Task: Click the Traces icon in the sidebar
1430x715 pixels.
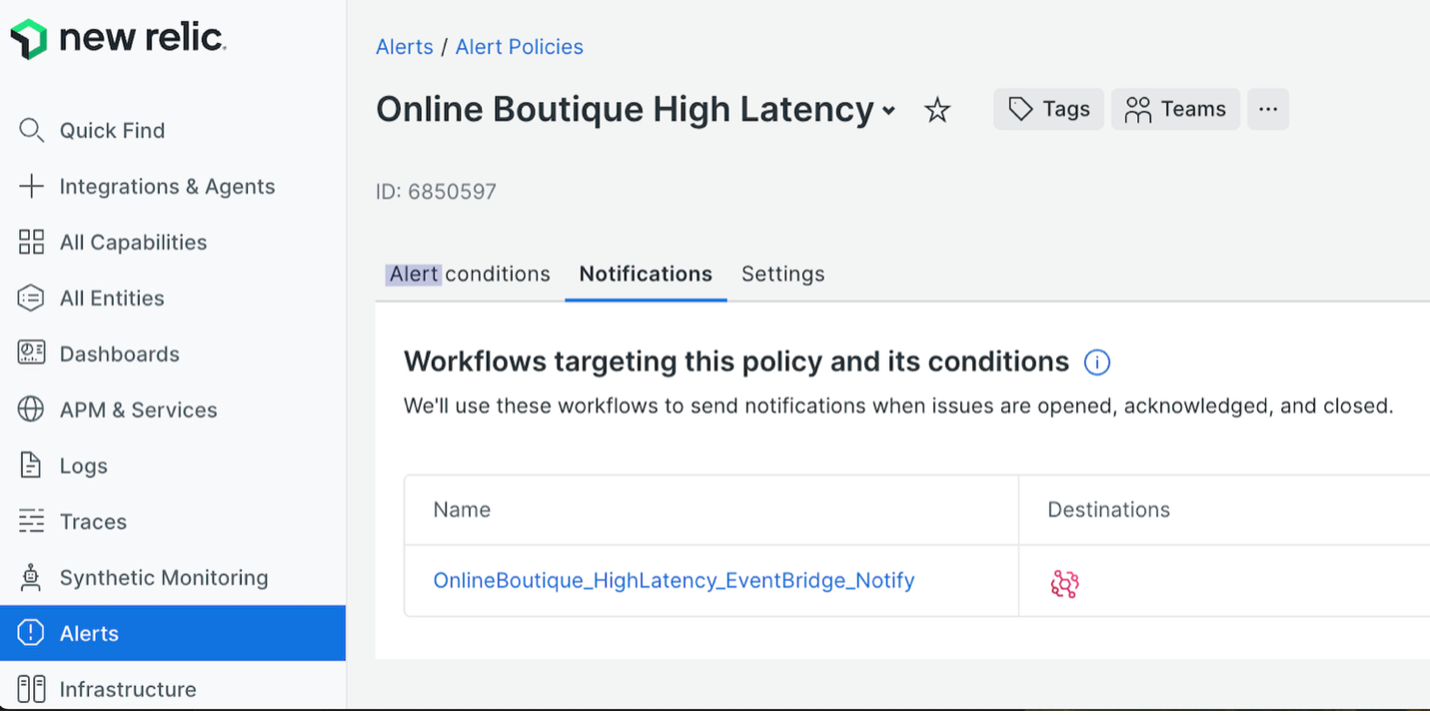Action: click(x=30, y=521)
